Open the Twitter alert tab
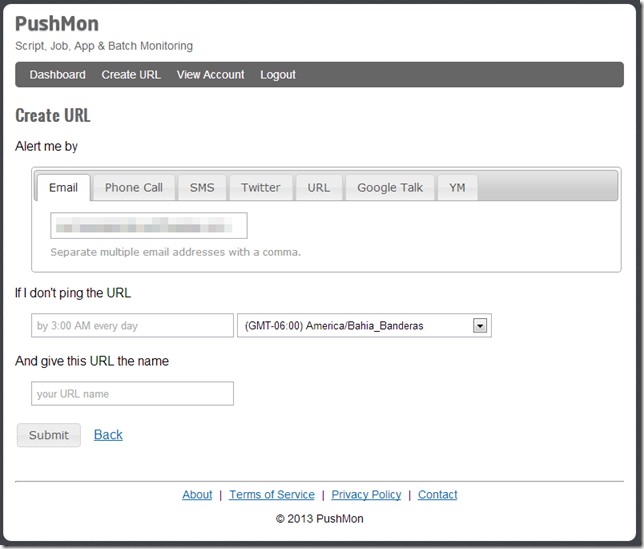The height and width of the screenshot is (549, 644). [x=261, y=188]
